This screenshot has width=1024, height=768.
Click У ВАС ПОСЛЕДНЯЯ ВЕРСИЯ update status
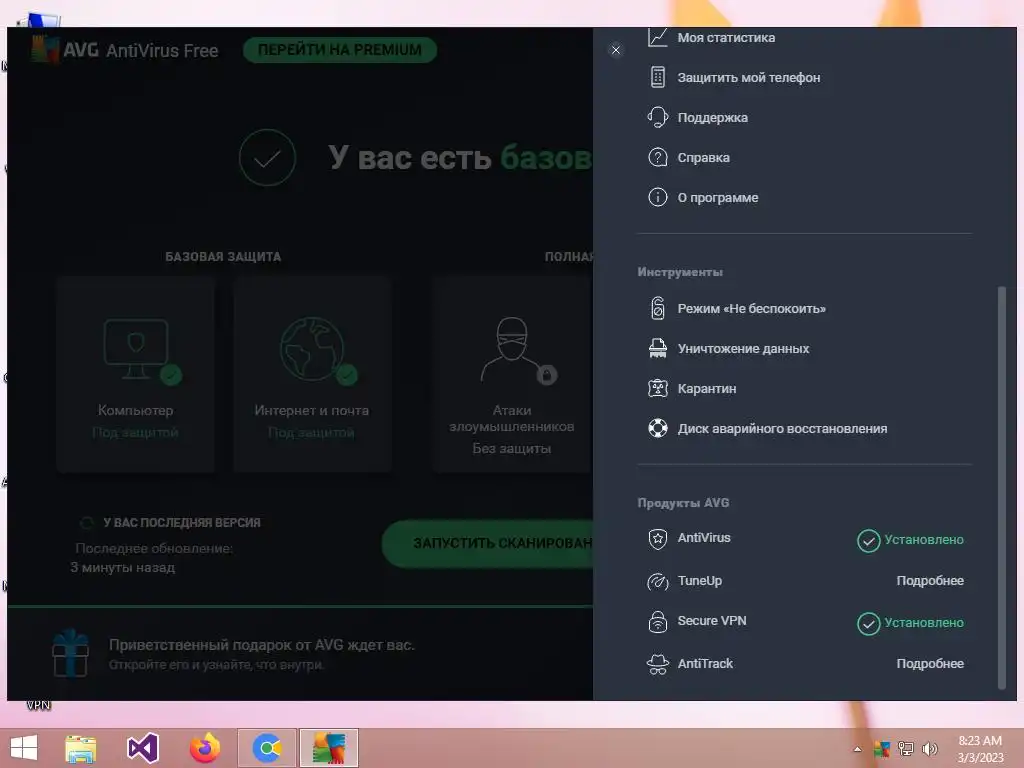tap(182, 522)
